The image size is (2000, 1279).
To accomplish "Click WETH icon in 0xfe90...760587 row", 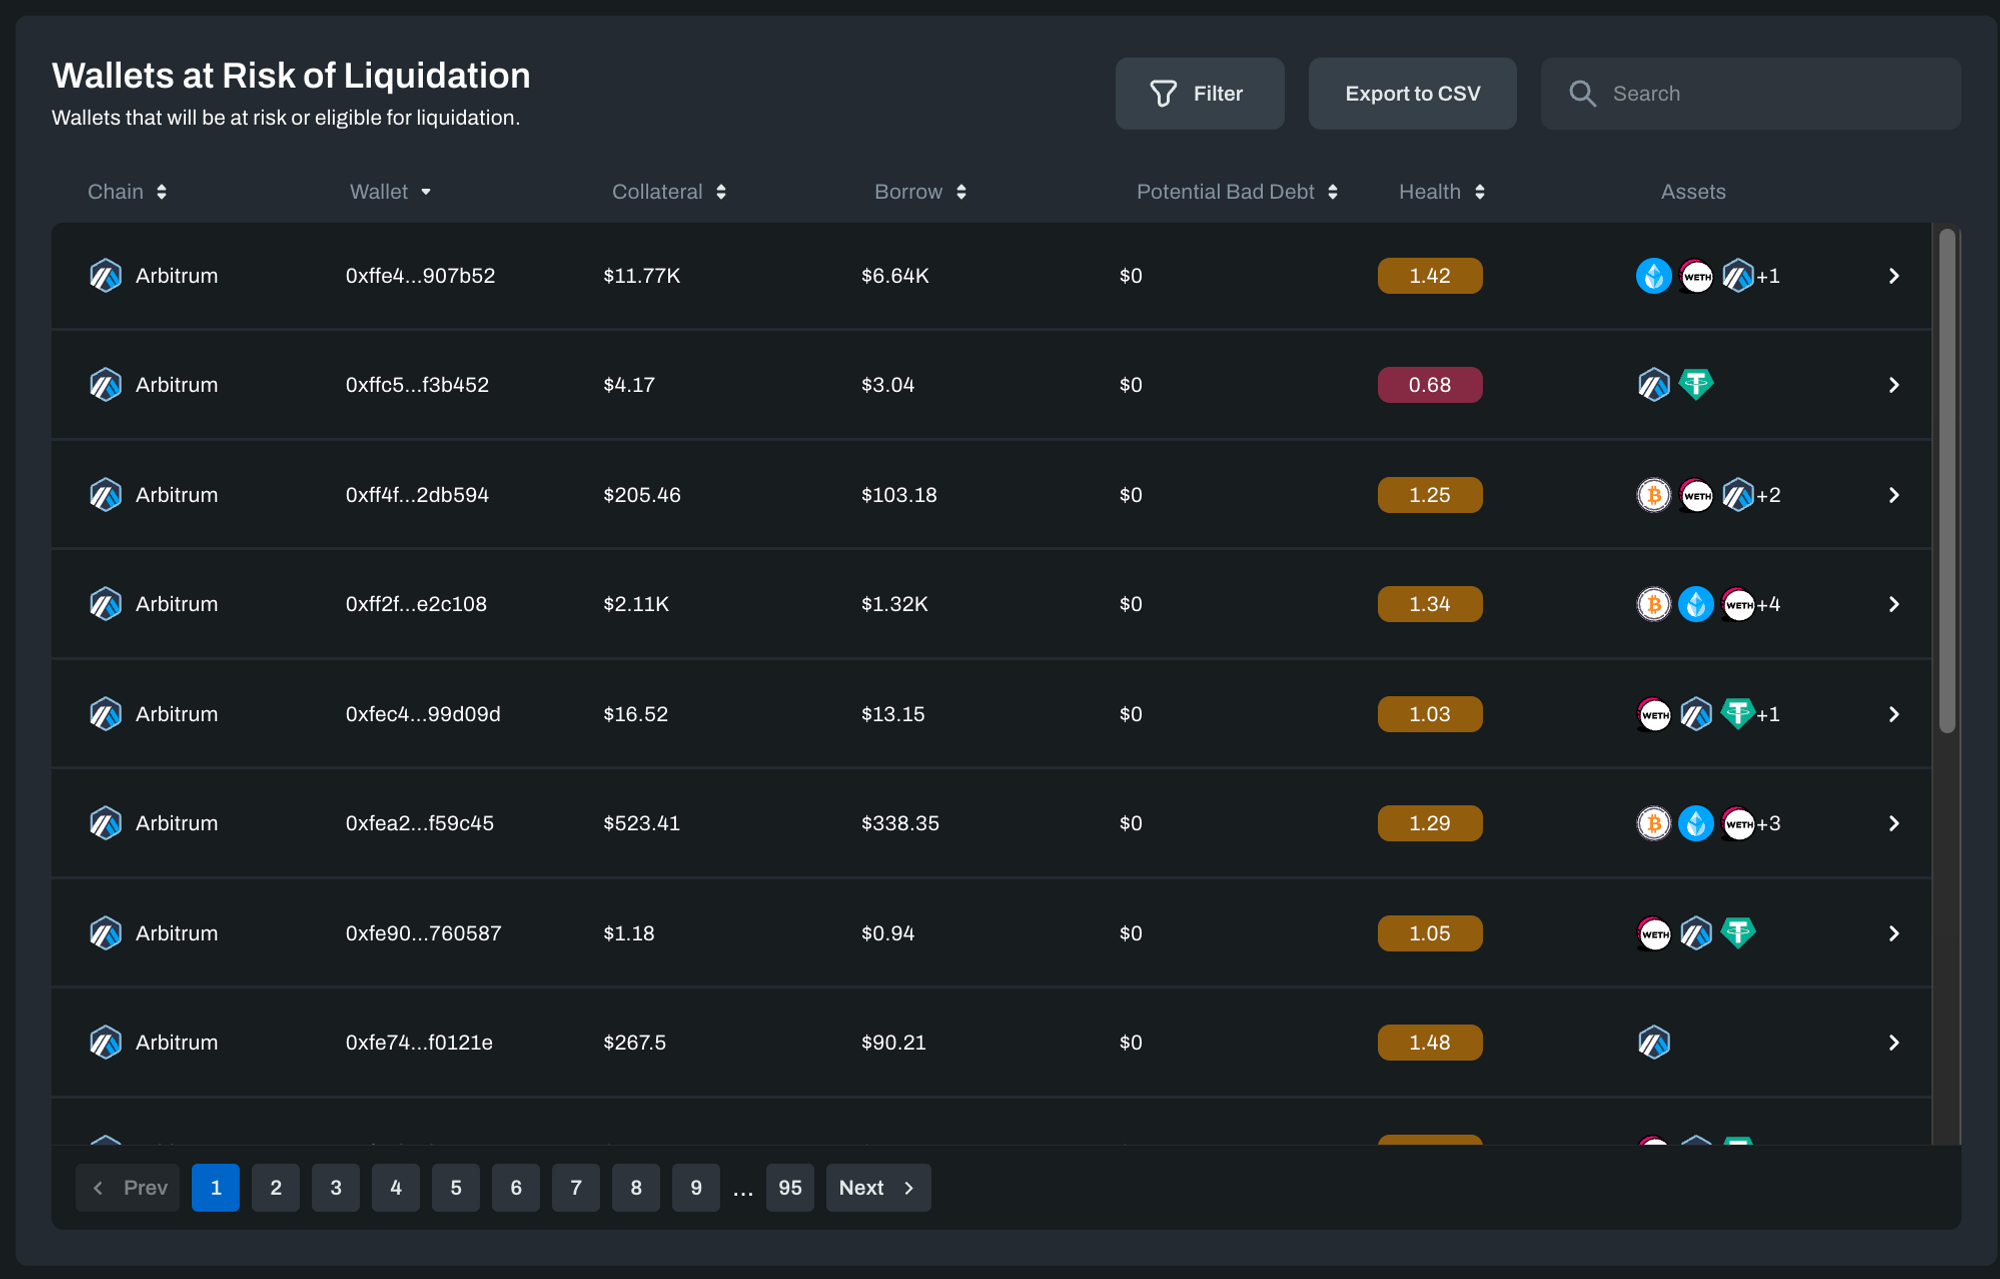I will click(x=1654, y=933).
